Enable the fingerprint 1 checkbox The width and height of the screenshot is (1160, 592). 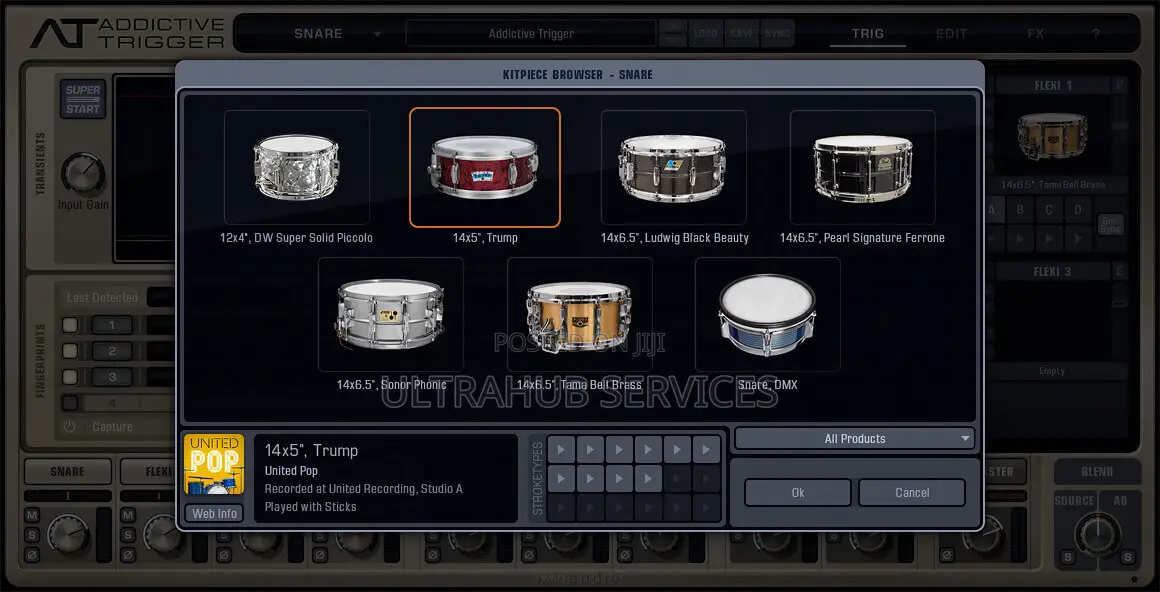[x=70, y=325]
